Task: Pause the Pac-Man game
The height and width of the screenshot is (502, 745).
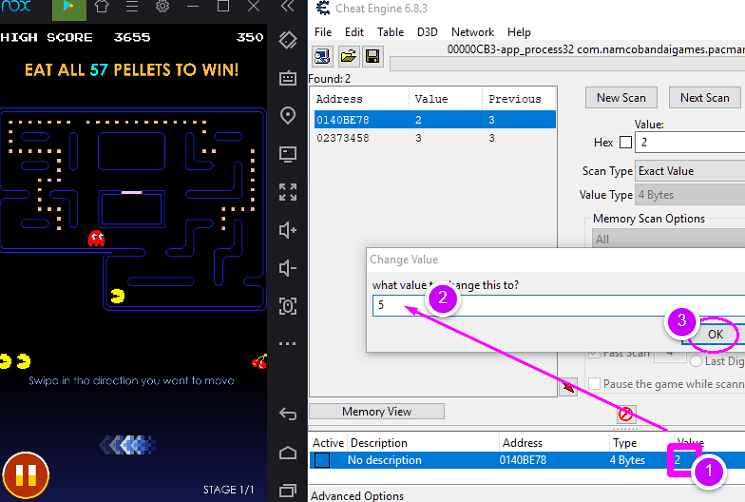Action: 26,474
